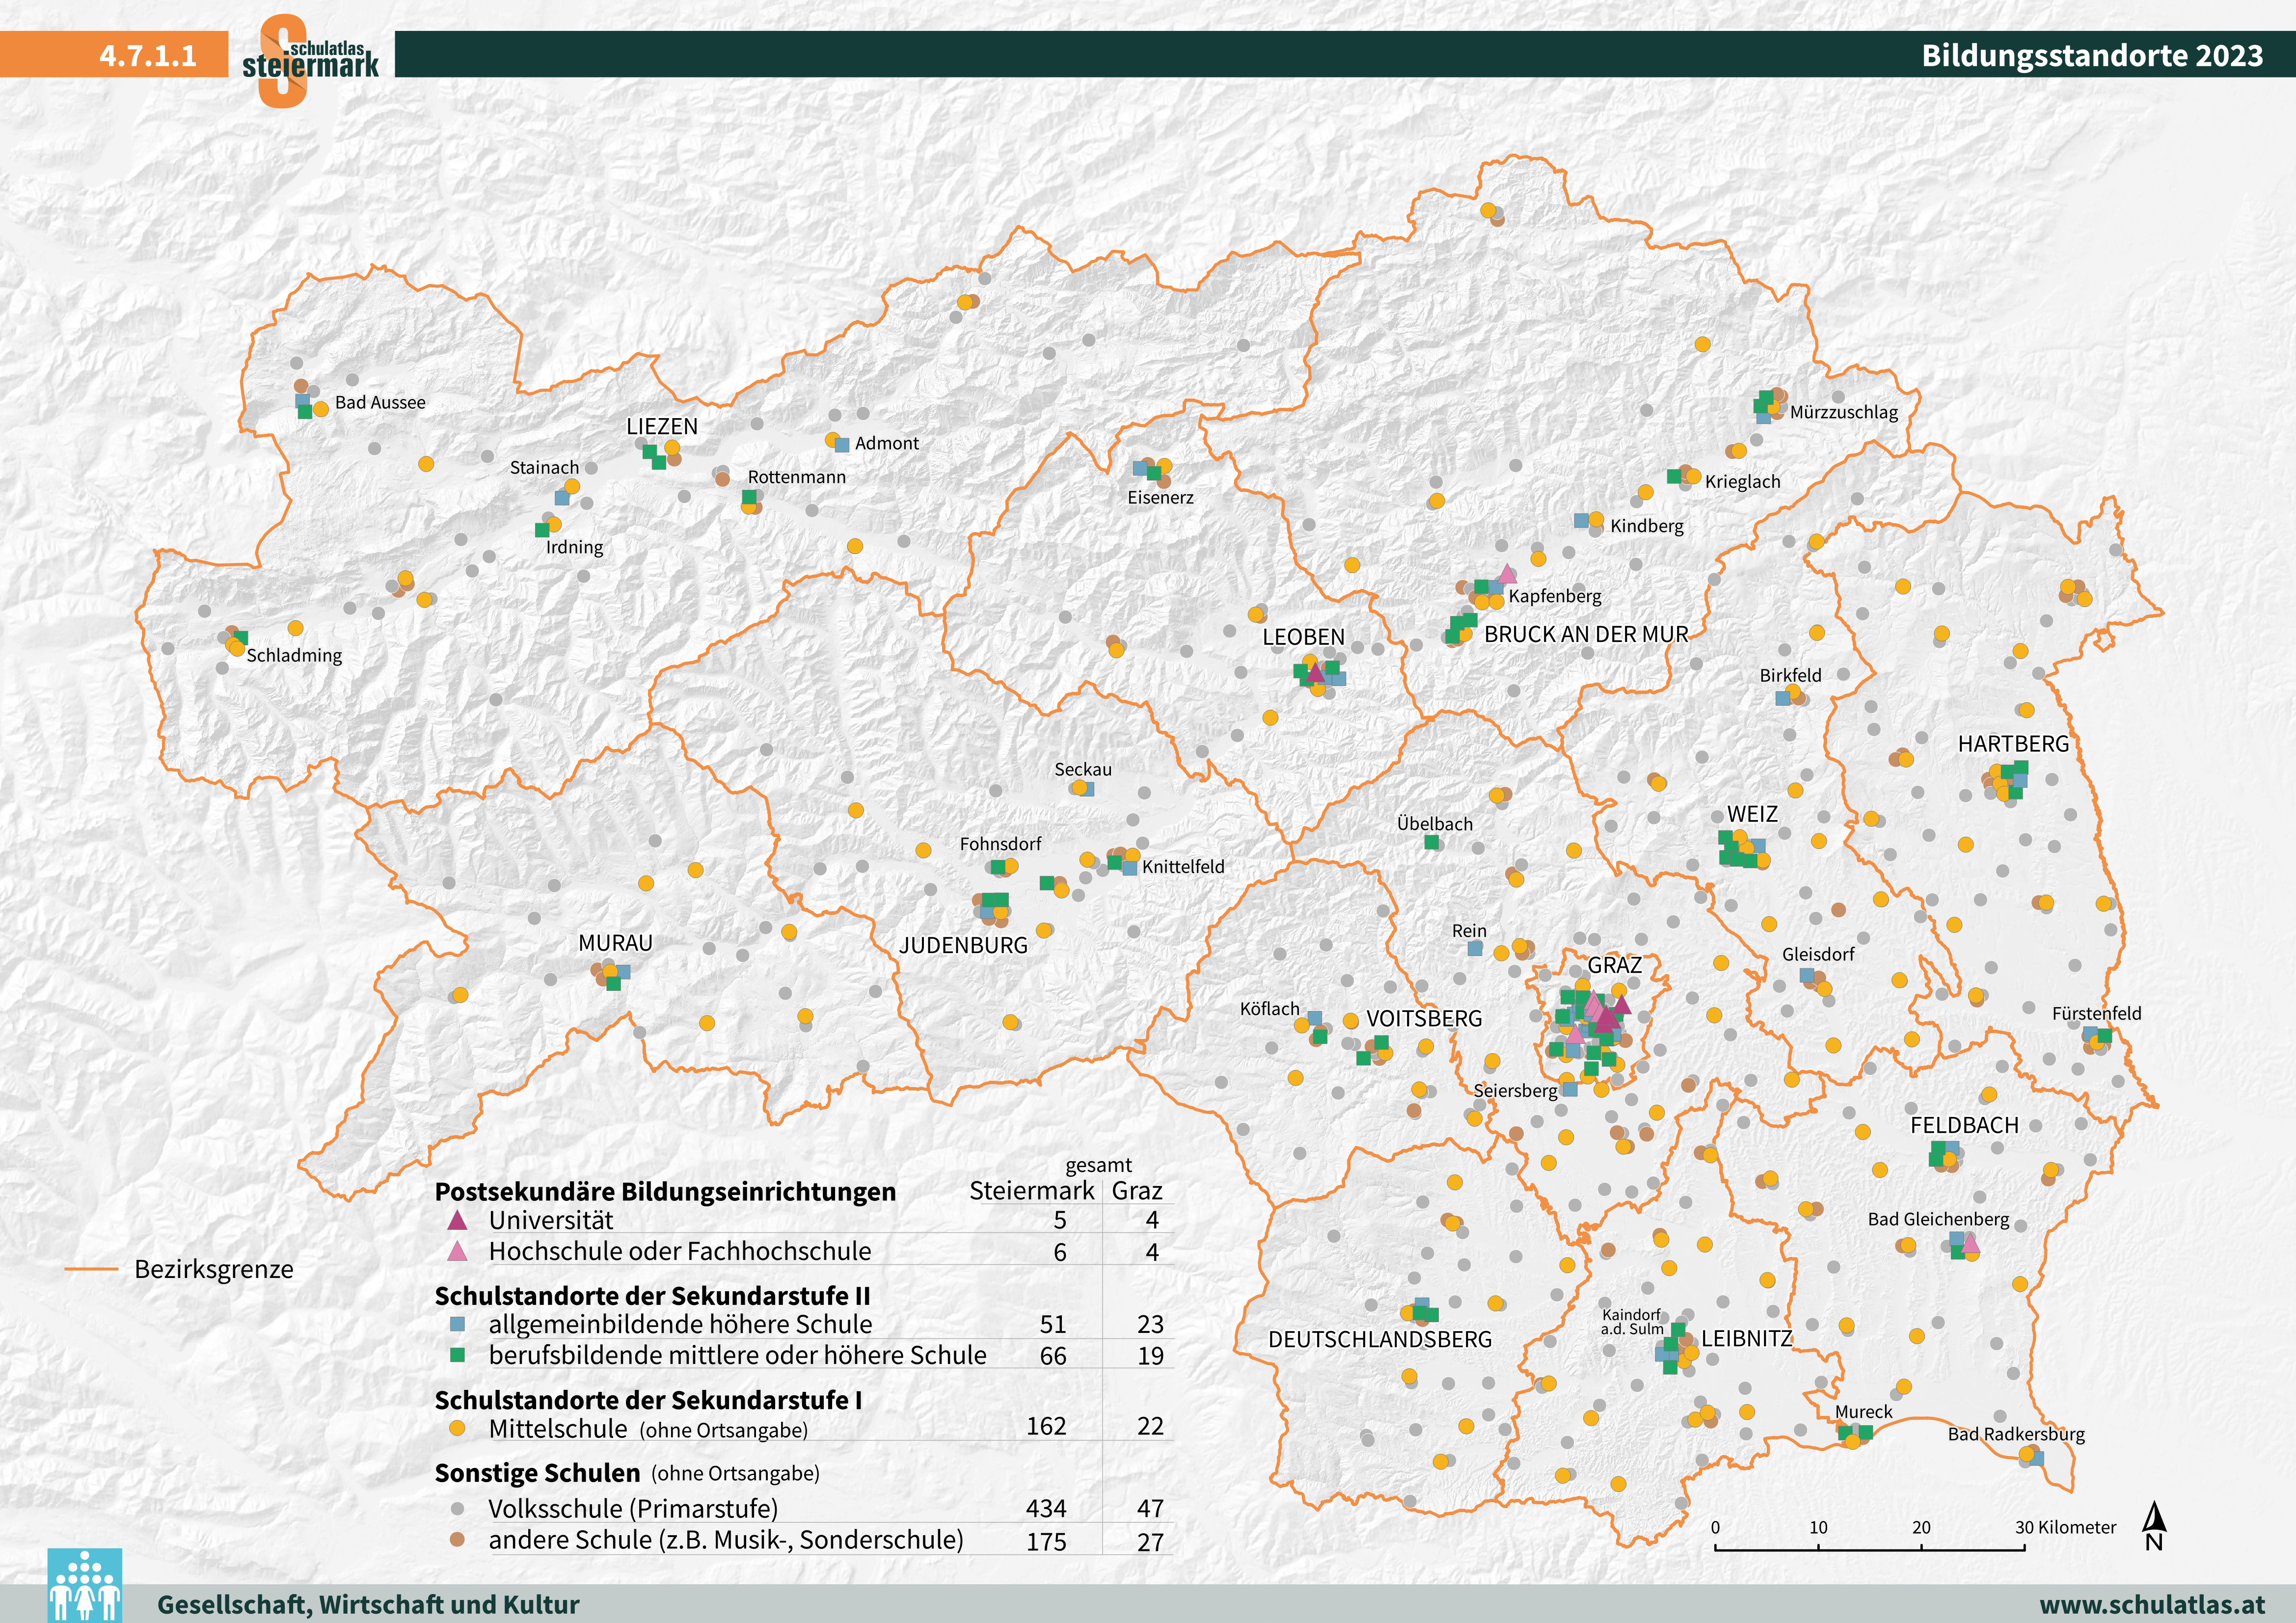Click the people icon in footer
Viewport: 2296px width, 1623px height.
point(85,1586)
